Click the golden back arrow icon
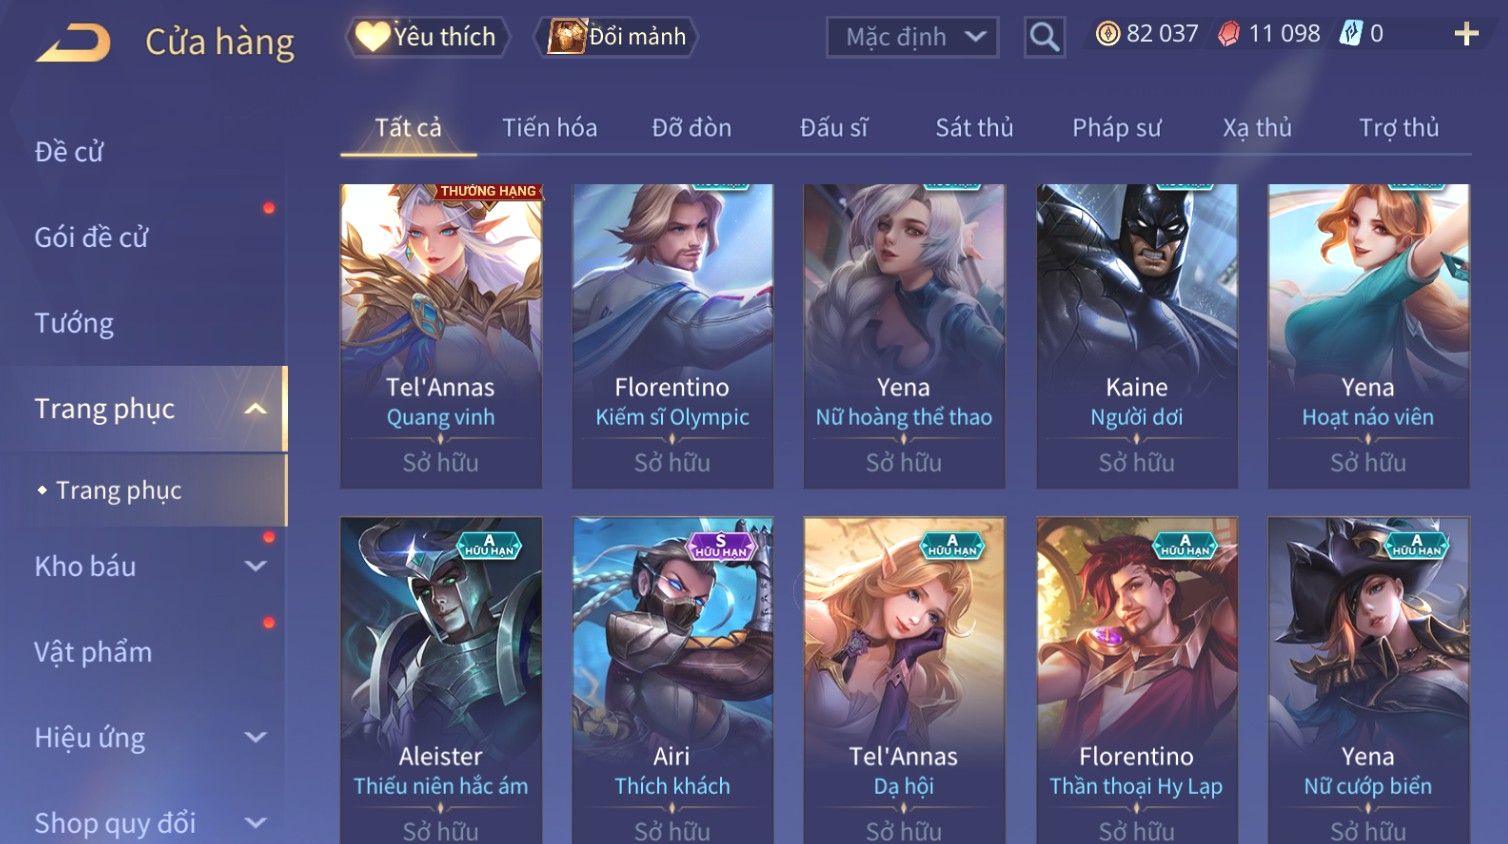Image resolution: width=1508 pixels, height=844 pixels. coord(73,43)
